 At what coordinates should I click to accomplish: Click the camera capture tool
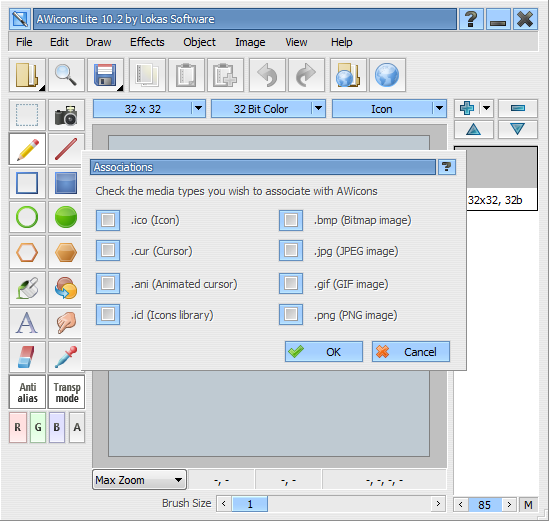[66, 115]
